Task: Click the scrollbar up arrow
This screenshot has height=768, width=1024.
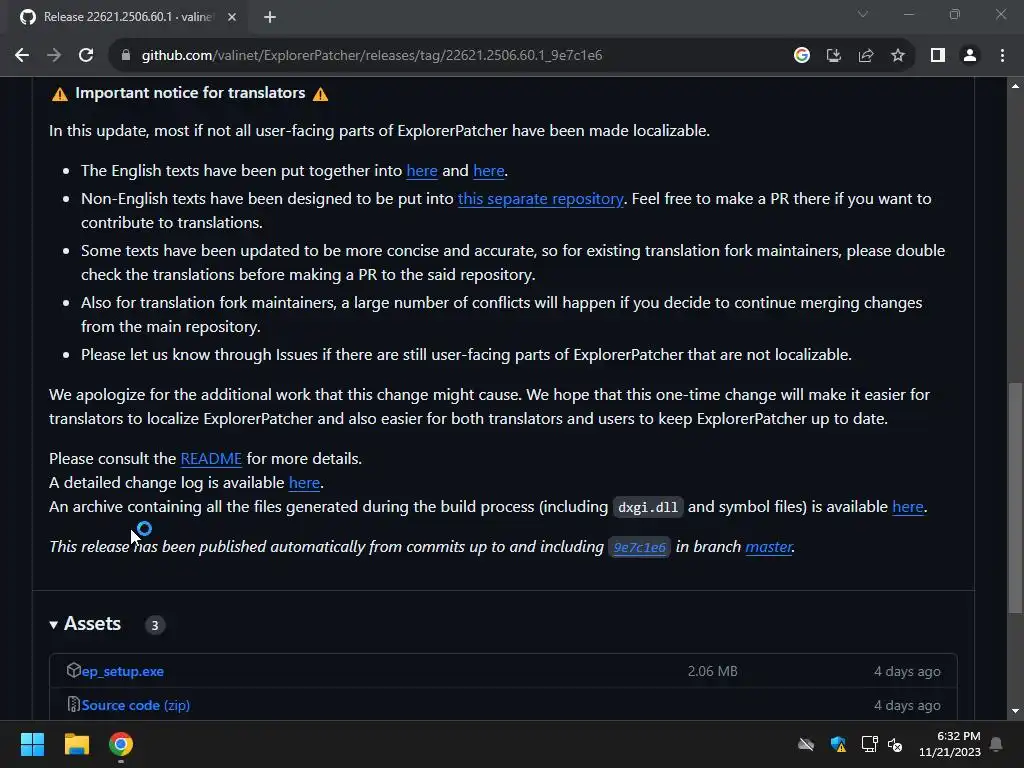Action: click(1015, 86)
